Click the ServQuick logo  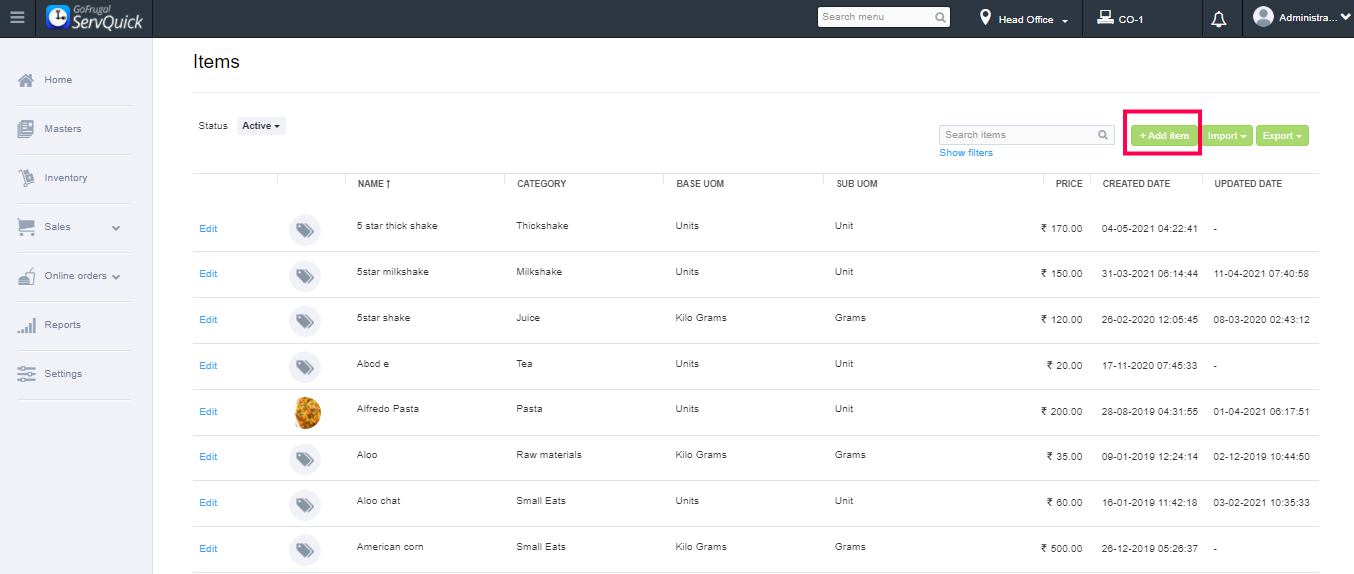tap(97, 18)
